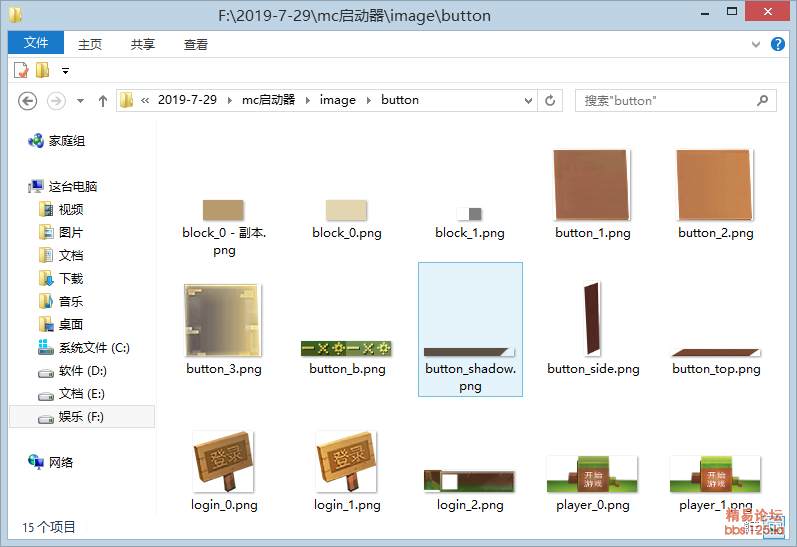Viewport: 797px width, 547px height.
Task: Select the player_1.png file thumbnail
Action: tap(715, 474)
